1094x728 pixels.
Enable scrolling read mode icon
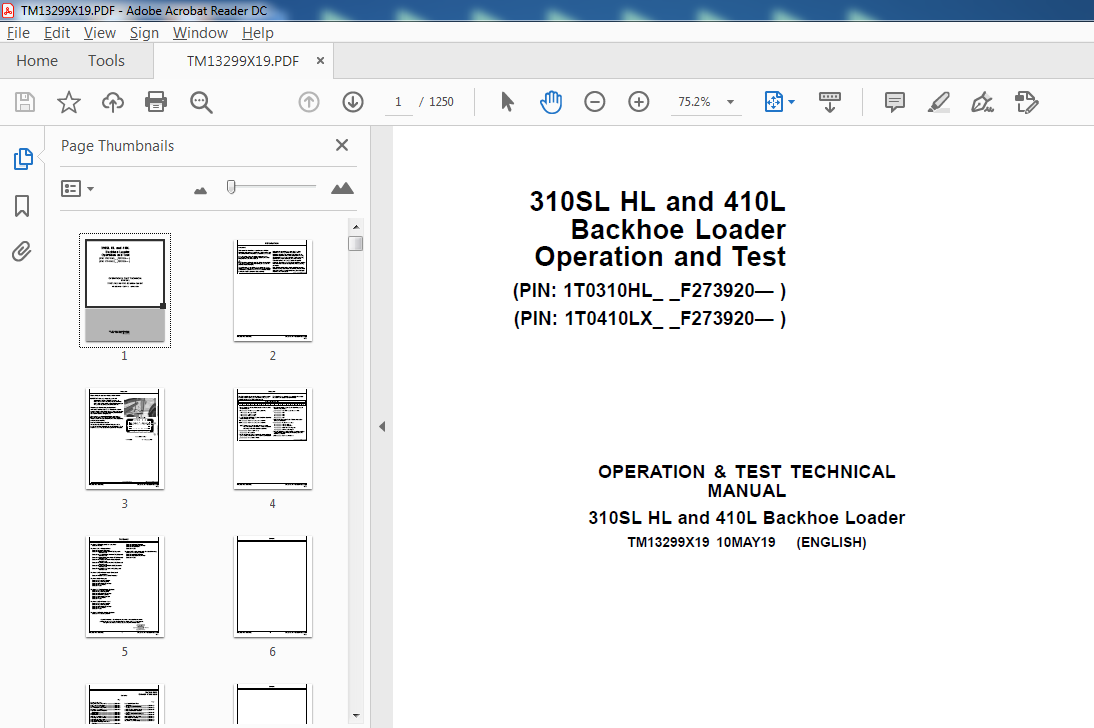point(830,102)
